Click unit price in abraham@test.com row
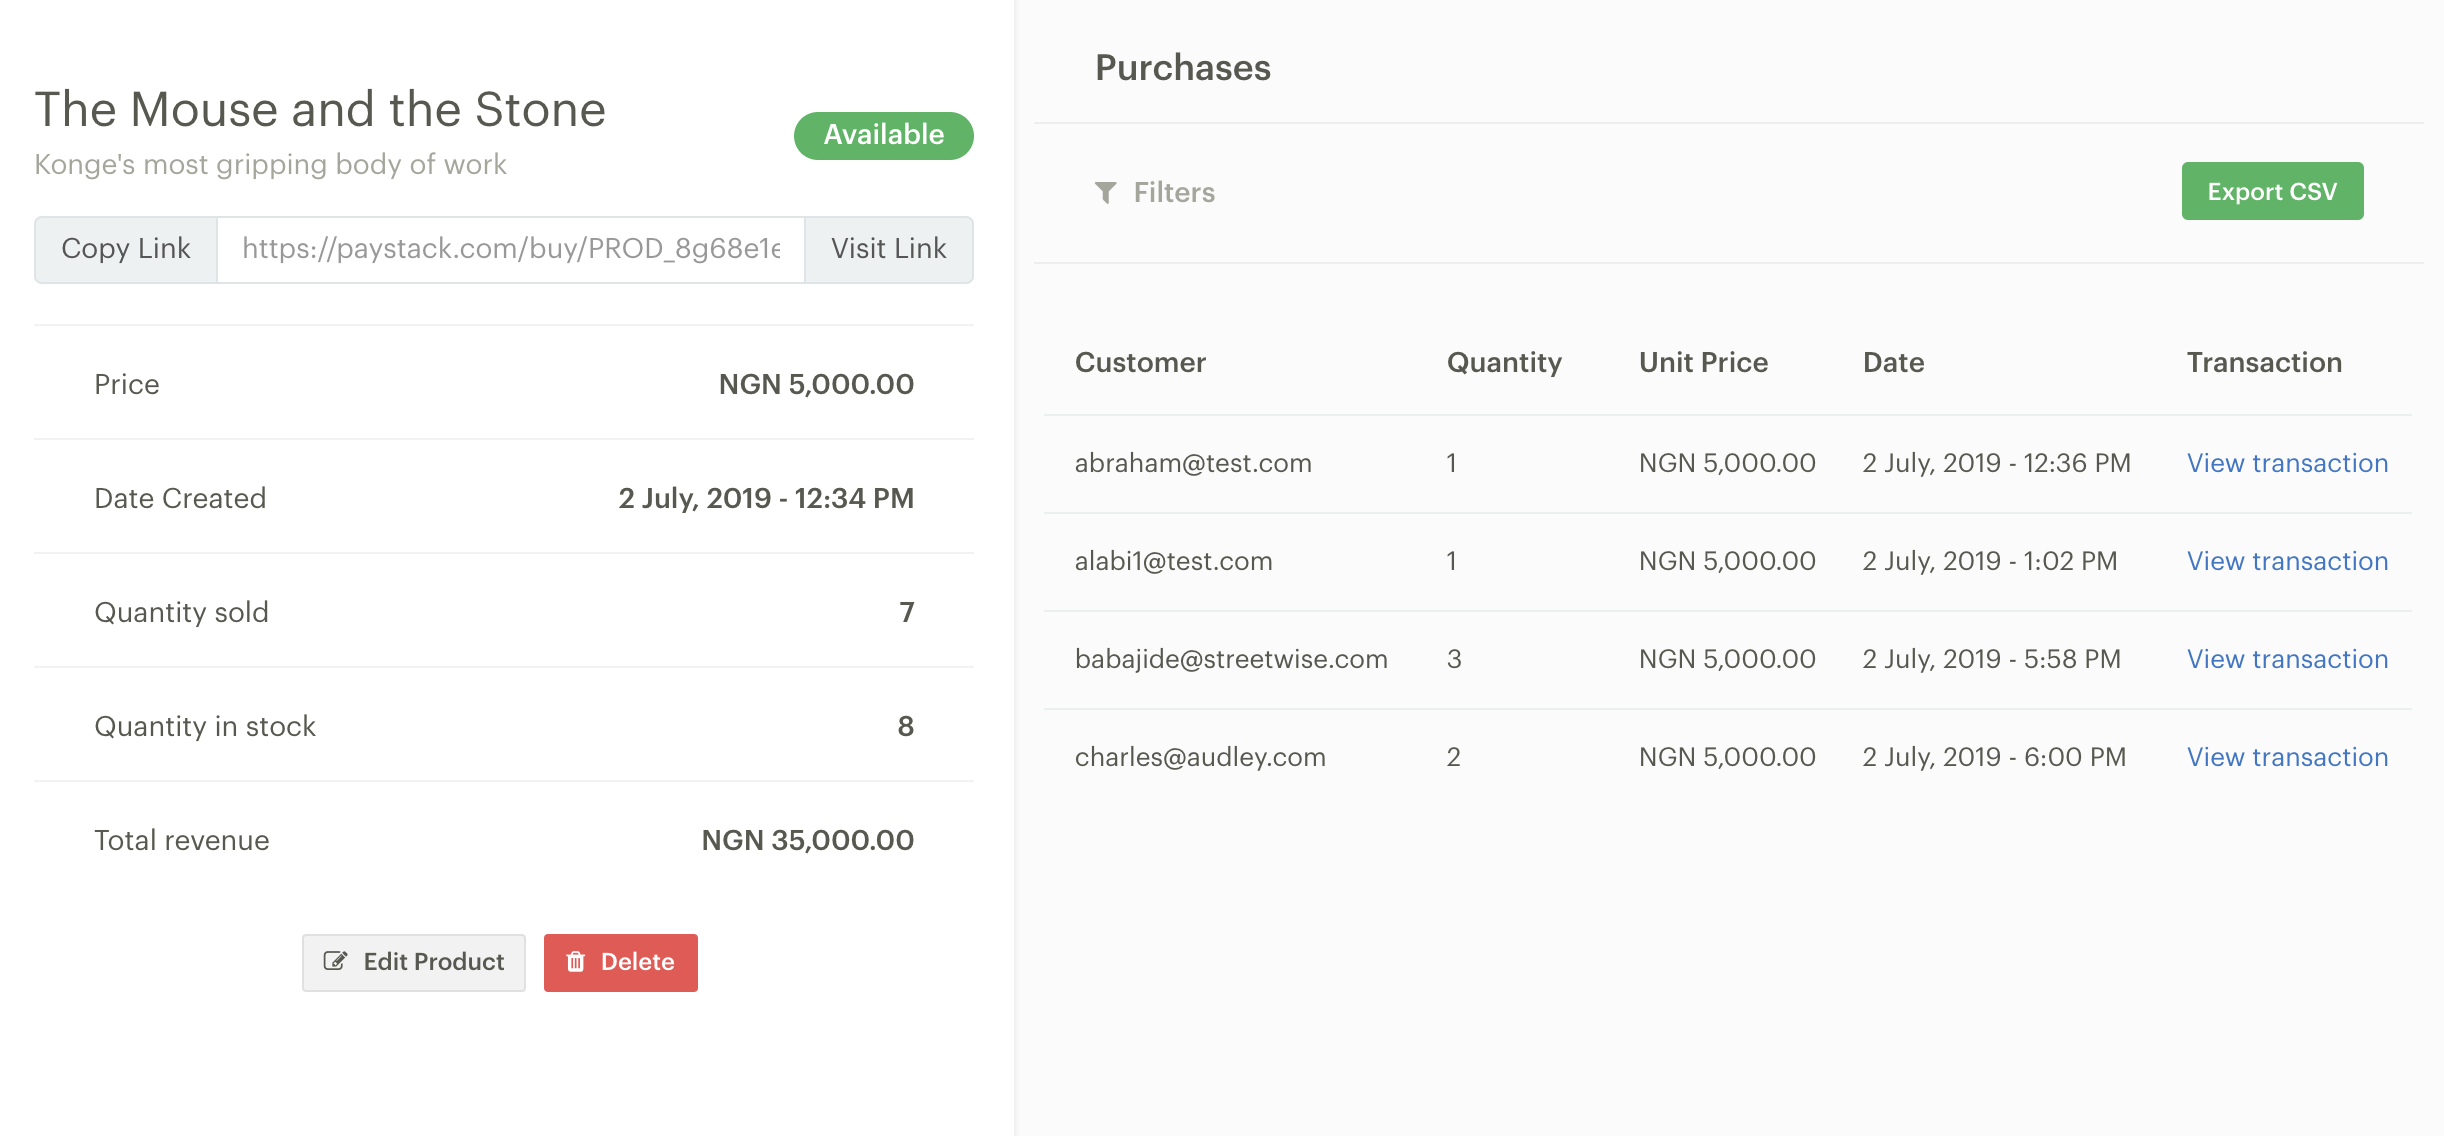 [x=1727, y=463]
